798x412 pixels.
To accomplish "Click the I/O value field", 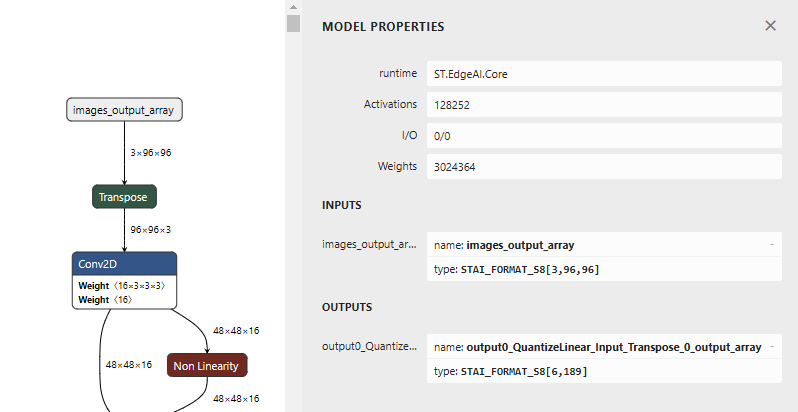I will tap(603, 136).
